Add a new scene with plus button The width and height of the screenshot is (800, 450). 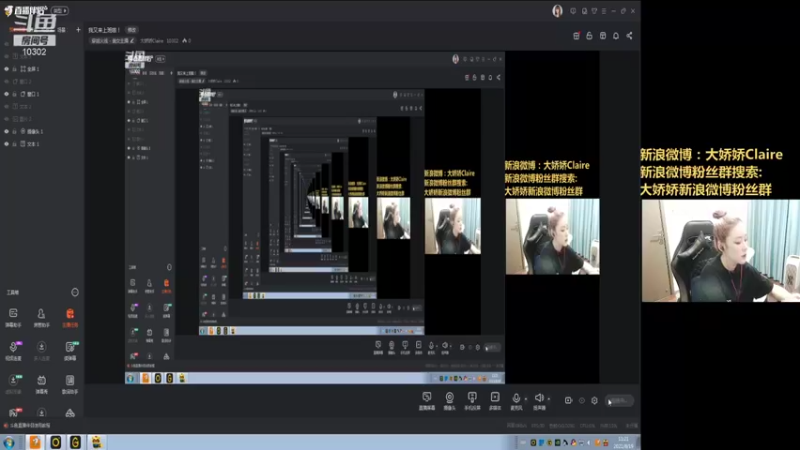(x=78, y=30)
